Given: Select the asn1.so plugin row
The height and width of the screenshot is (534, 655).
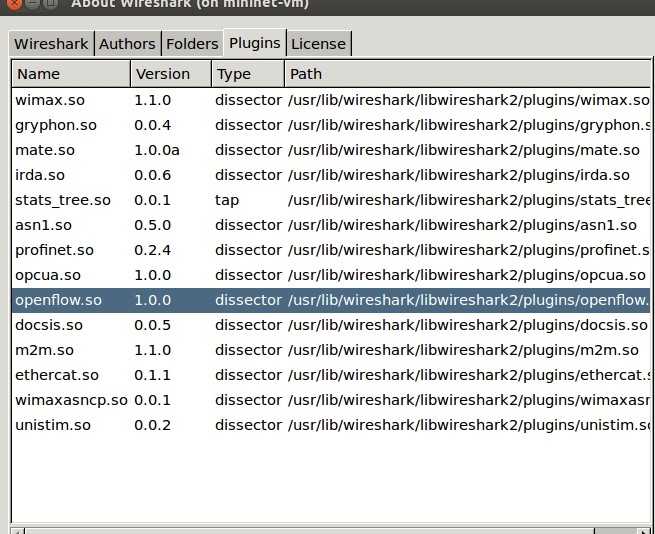Looking at the screenshot, I should point(331,225).
